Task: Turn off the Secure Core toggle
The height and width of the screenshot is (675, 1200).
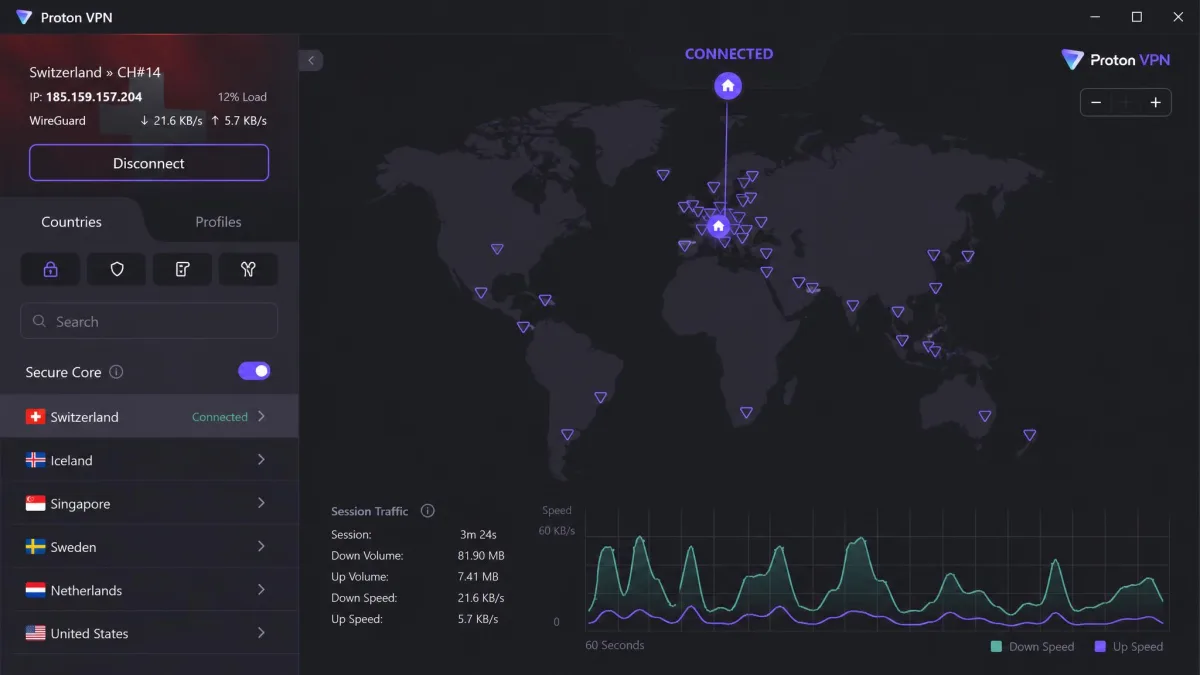Action: (254, 371)
